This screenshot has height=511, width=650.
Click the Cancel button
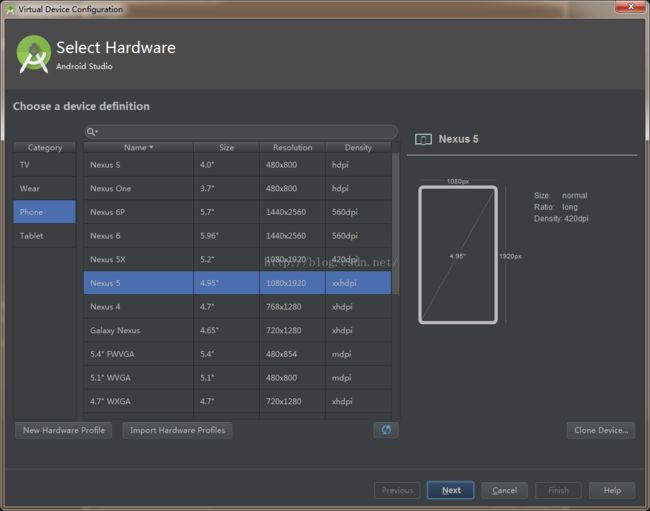point(504,490)
